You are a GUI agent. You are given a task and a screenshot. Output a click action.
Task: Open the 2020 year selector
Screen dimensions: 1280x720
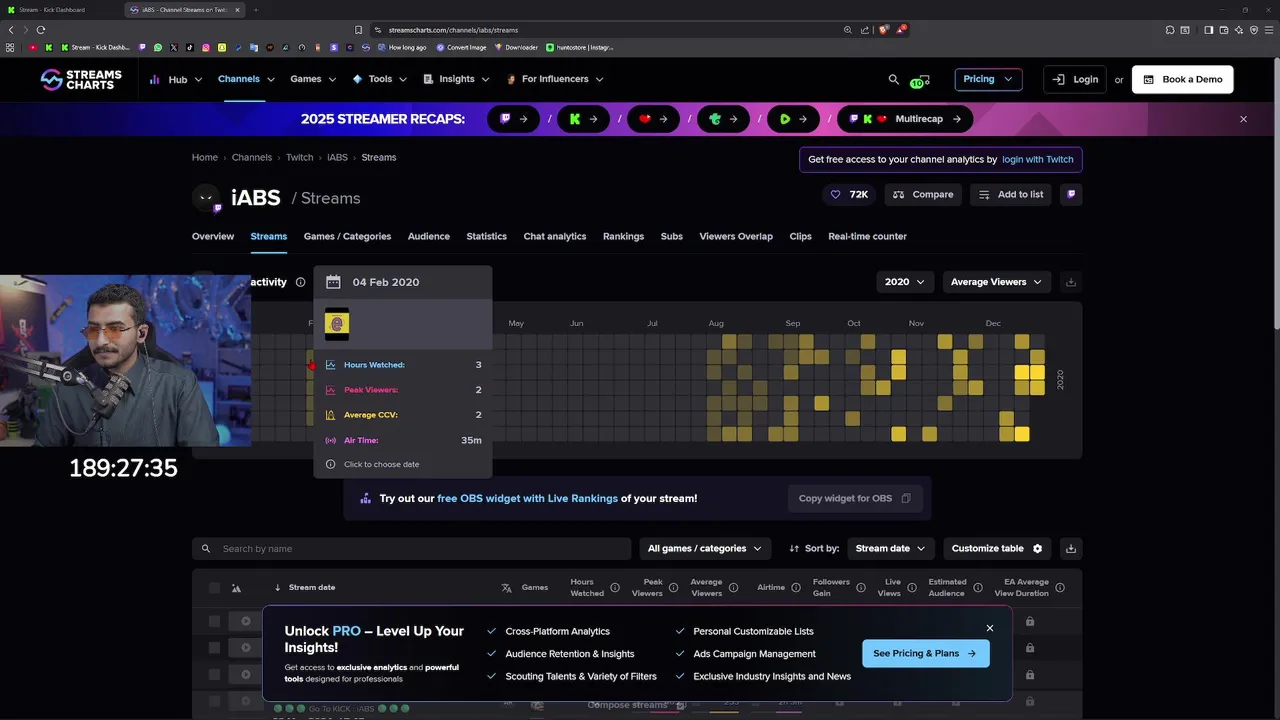coord(905,282)
